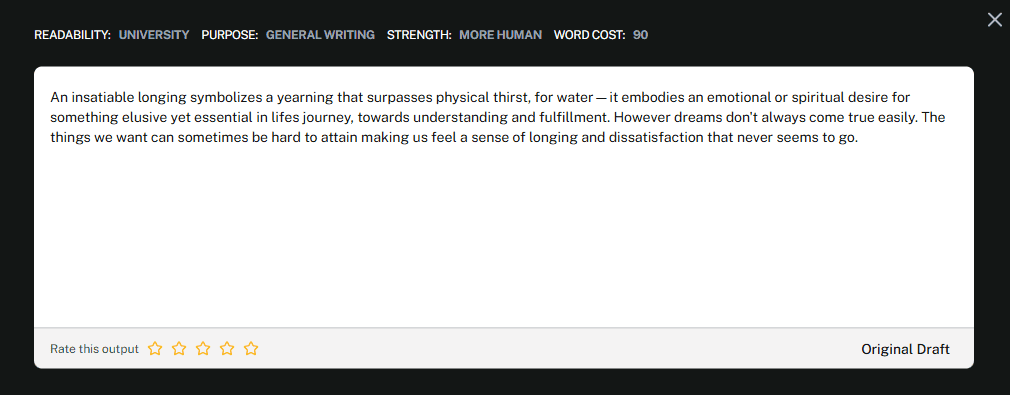1010x395 pixels.
Task: Click the word cost value 90
Action: pyautogui.click(x=640, y=35)
